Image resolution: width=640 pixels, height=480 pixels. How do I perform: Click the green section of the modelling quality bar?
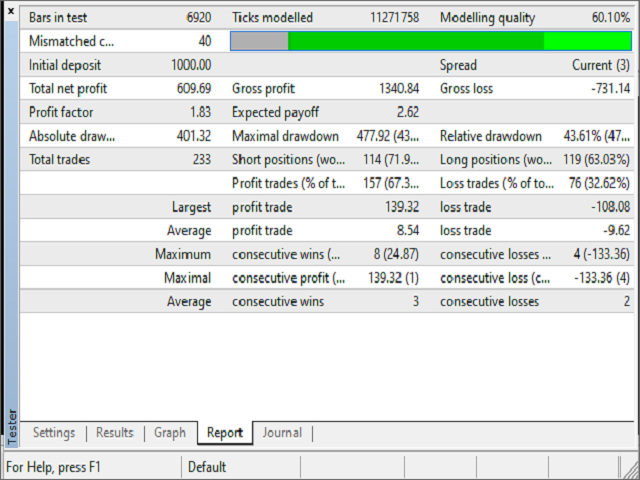(415, 41)
